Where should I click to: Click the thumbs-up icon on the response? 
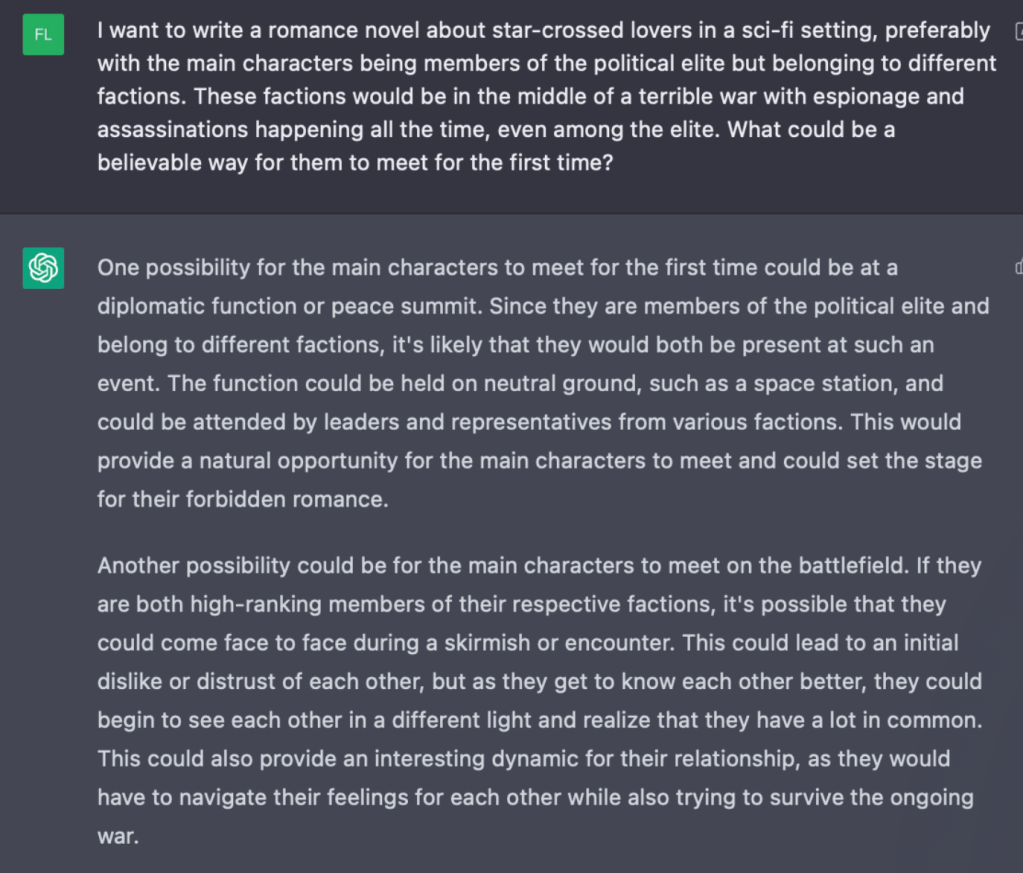tap(1018, 266)
